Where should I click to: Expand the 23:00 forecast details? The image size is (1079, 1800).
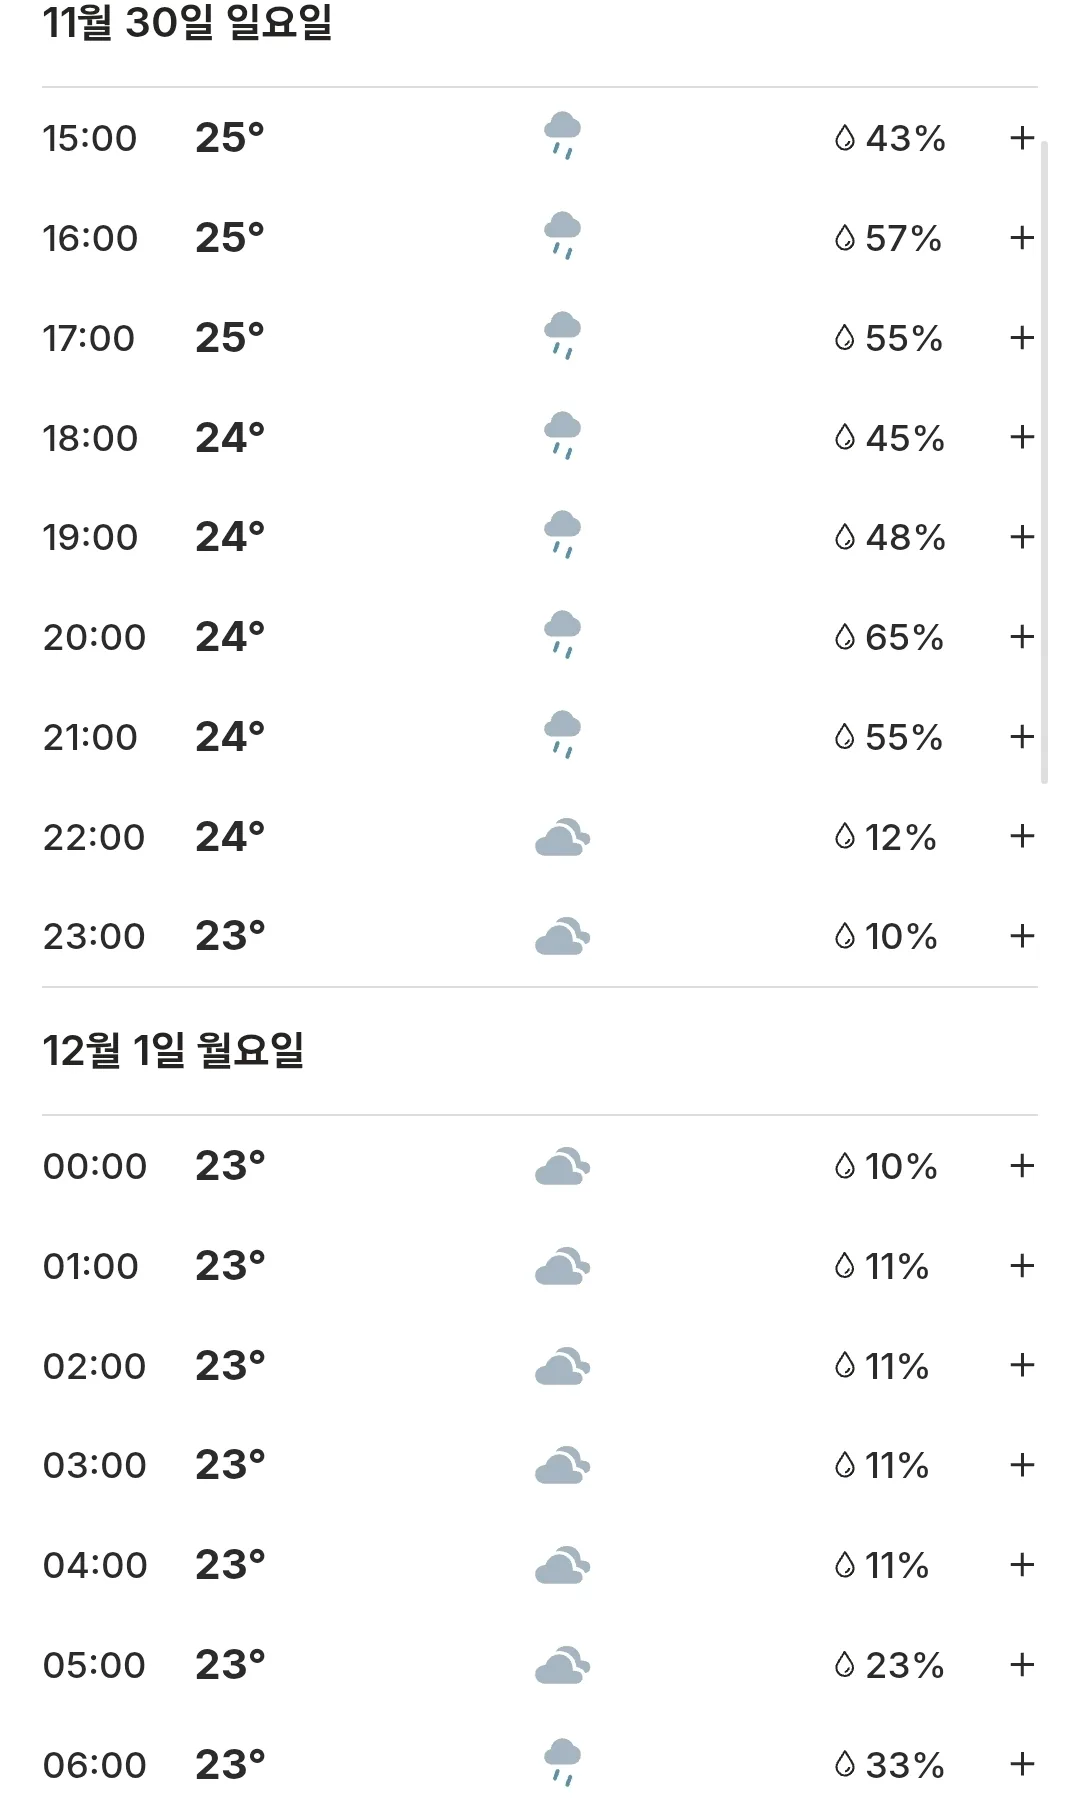click(1022, 936)
